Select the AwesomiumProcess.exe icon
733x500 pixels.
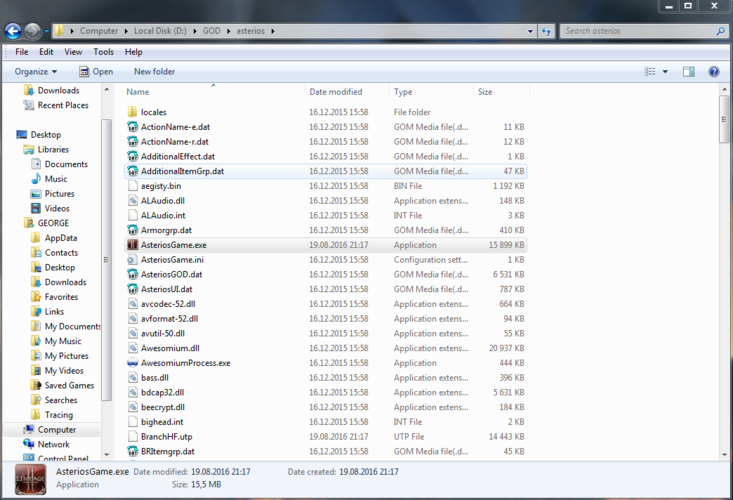pos(132,363)
